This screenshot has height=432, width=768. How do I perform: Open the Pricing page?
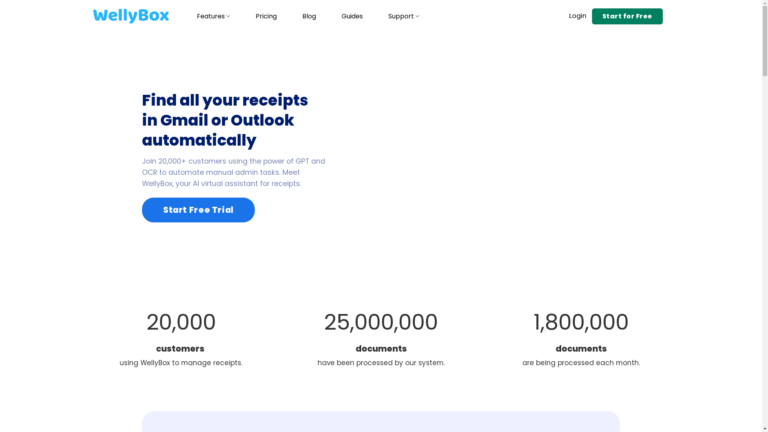pyautogui.click(x=266, y=16)
